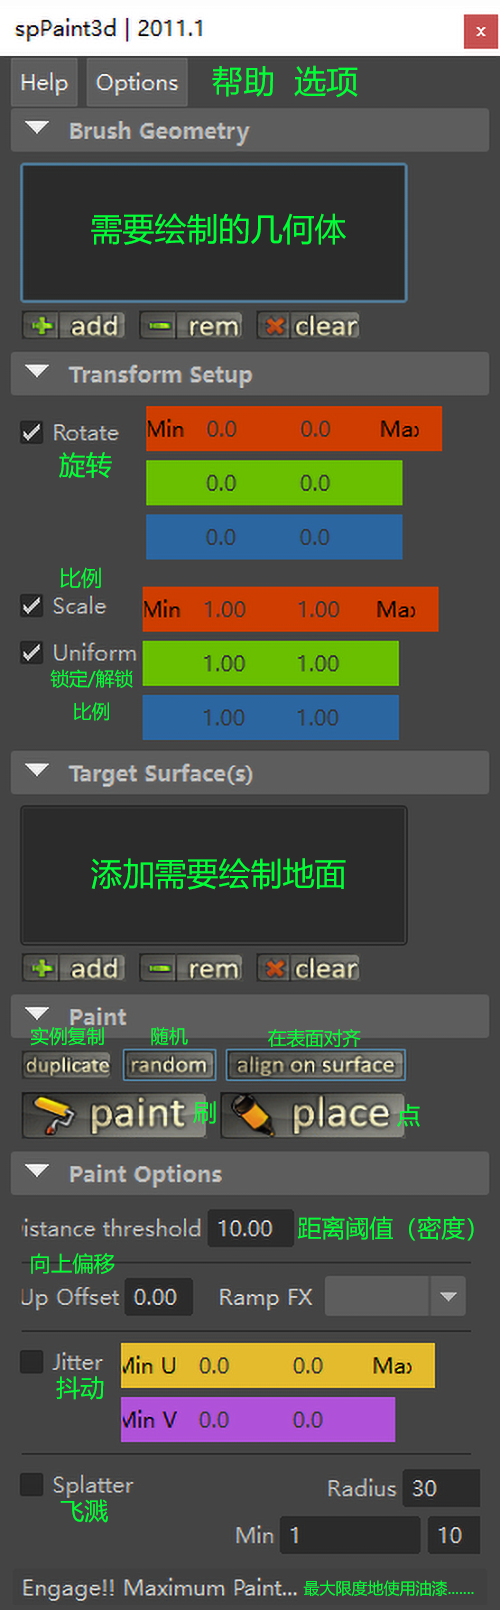The image size is (500, 1610).
Task: Open the Ramp FX dropdown
Action: click(394, 1297)
